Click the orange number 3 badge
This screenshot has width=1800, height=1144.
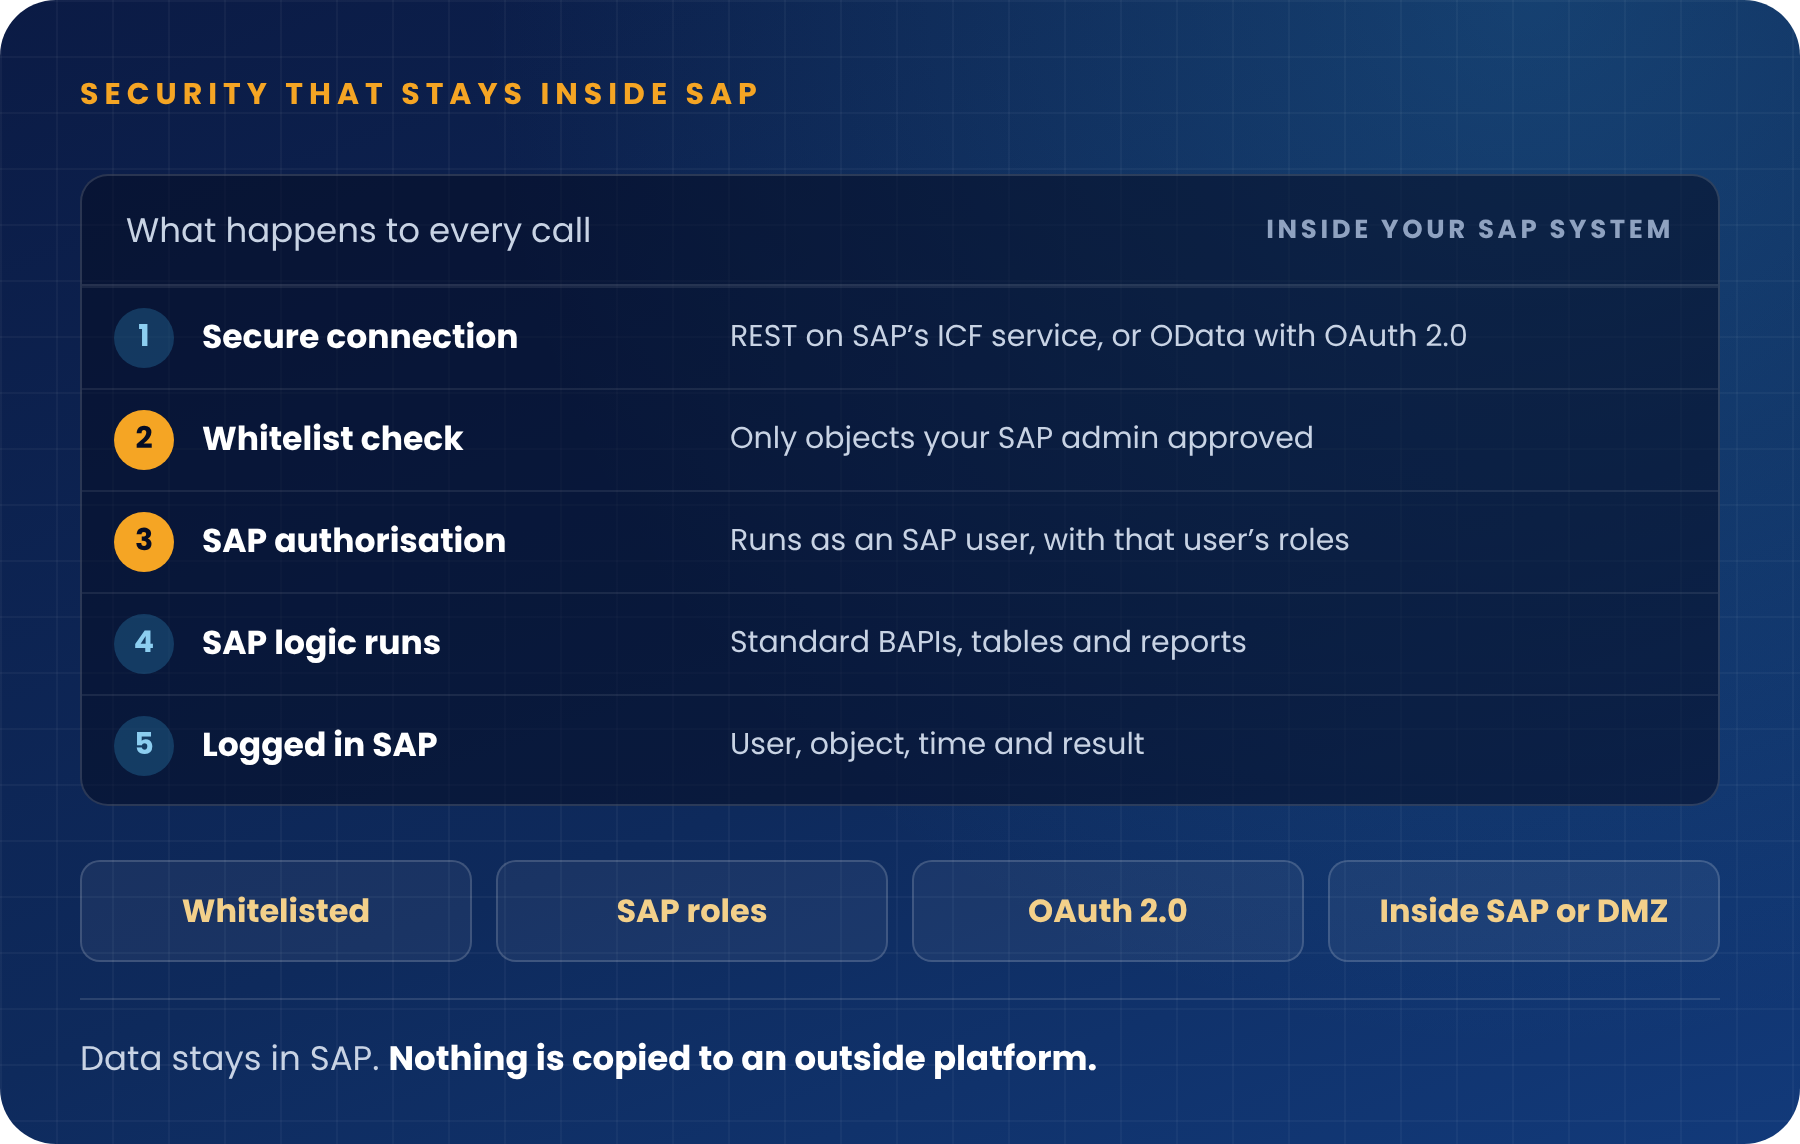click(x=144, y=541)
